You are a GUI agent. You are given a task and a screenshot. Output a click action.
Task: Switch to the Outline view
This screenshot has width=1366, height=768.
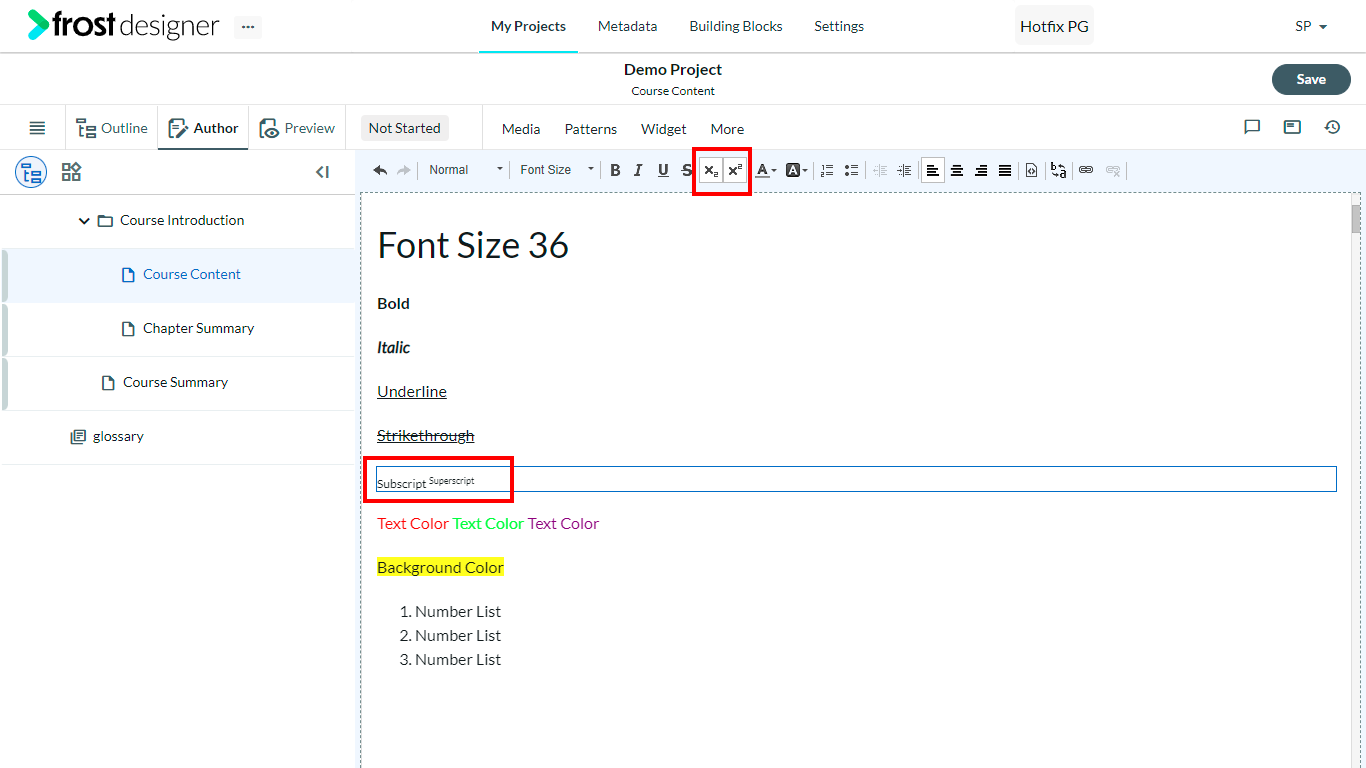click(112, 128)
